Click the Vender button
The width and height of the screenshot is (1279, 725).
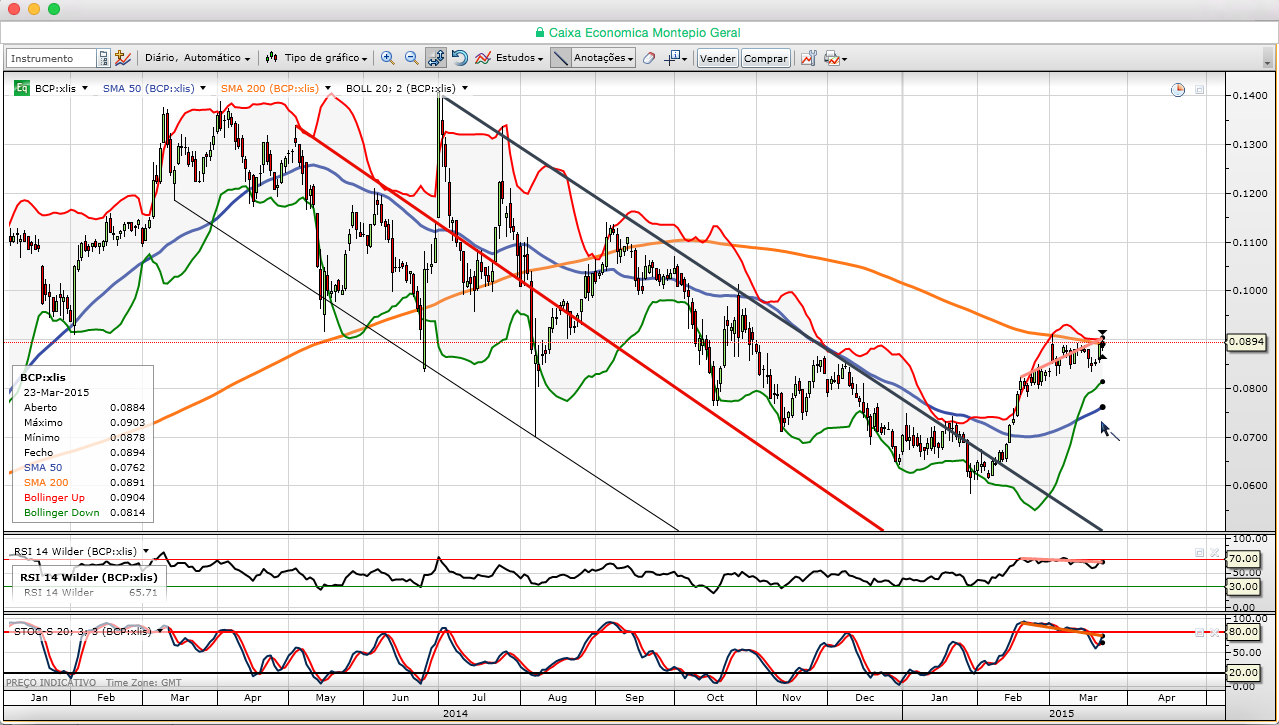tap(718, 58)
